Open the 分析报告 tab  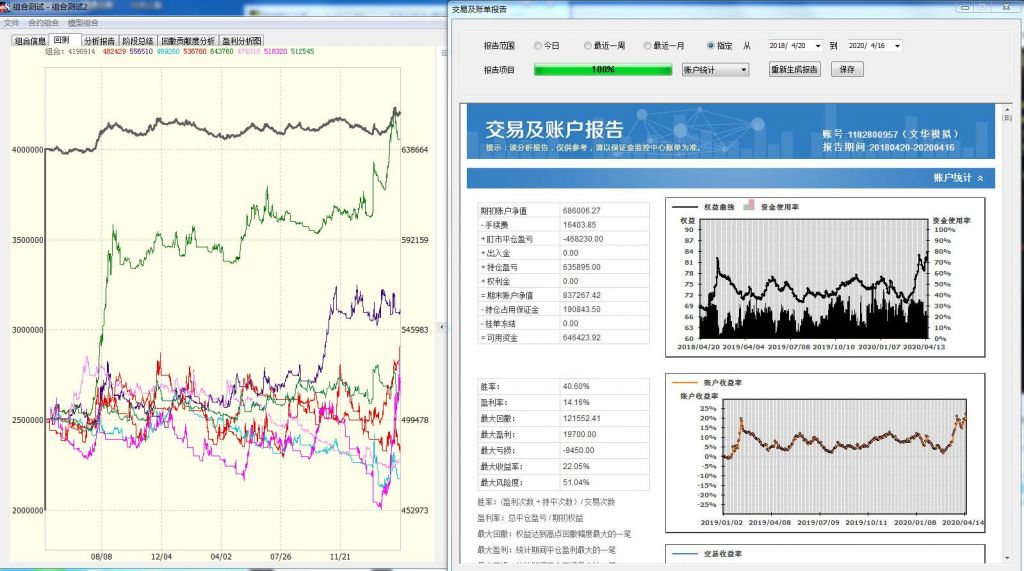[99, 41]
